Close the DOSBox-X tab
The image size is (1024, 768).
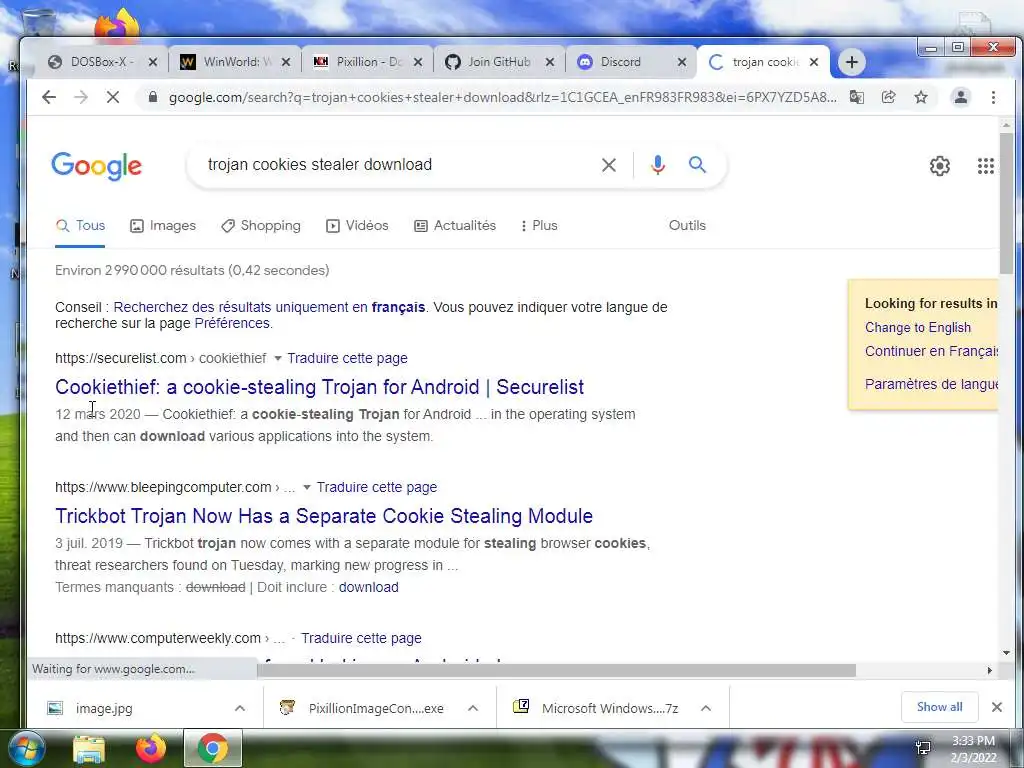click(153, 62)
